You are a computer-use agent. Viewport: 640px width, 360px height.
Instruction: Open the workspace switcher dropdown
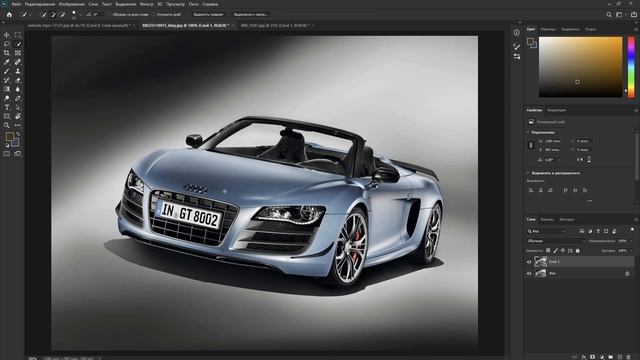click(x=620, y=15)
